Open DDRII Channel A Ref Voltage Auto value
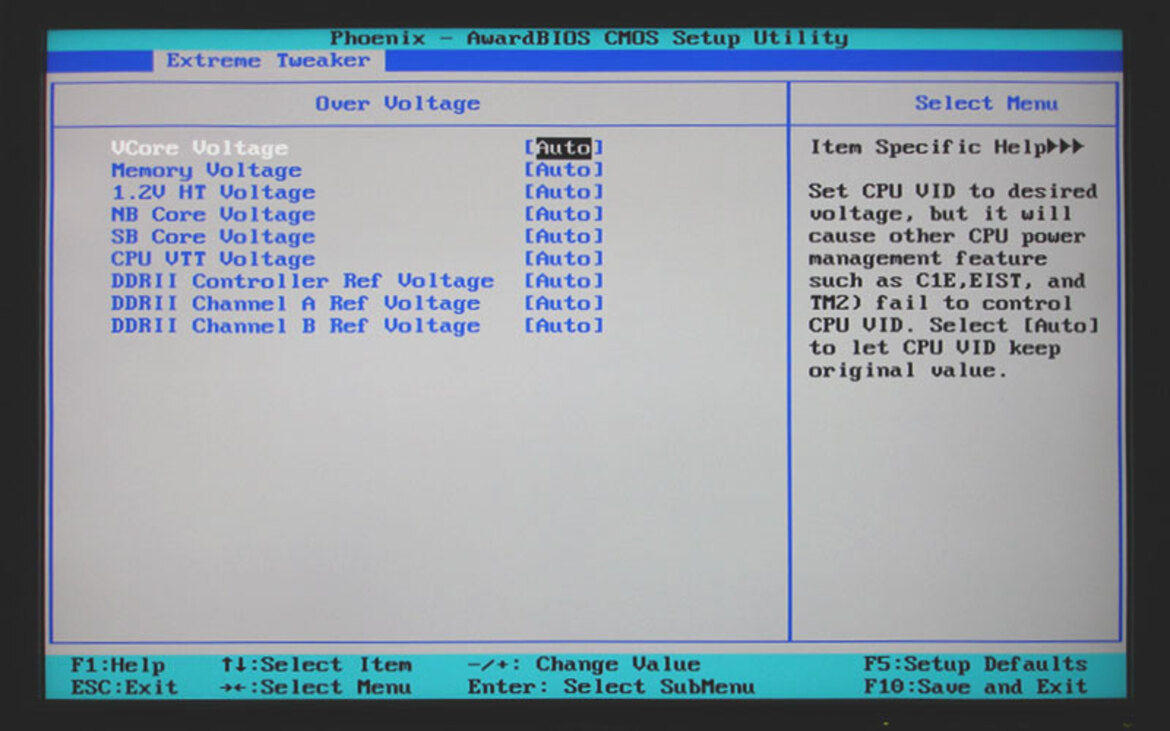This screenshot has height=731, width=1170. pyautogui.click(x=563, y=304)
